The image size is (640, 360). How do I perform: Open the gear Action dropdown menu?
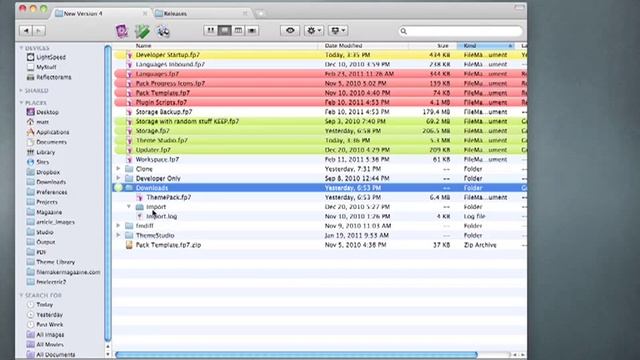pos(314,31)
